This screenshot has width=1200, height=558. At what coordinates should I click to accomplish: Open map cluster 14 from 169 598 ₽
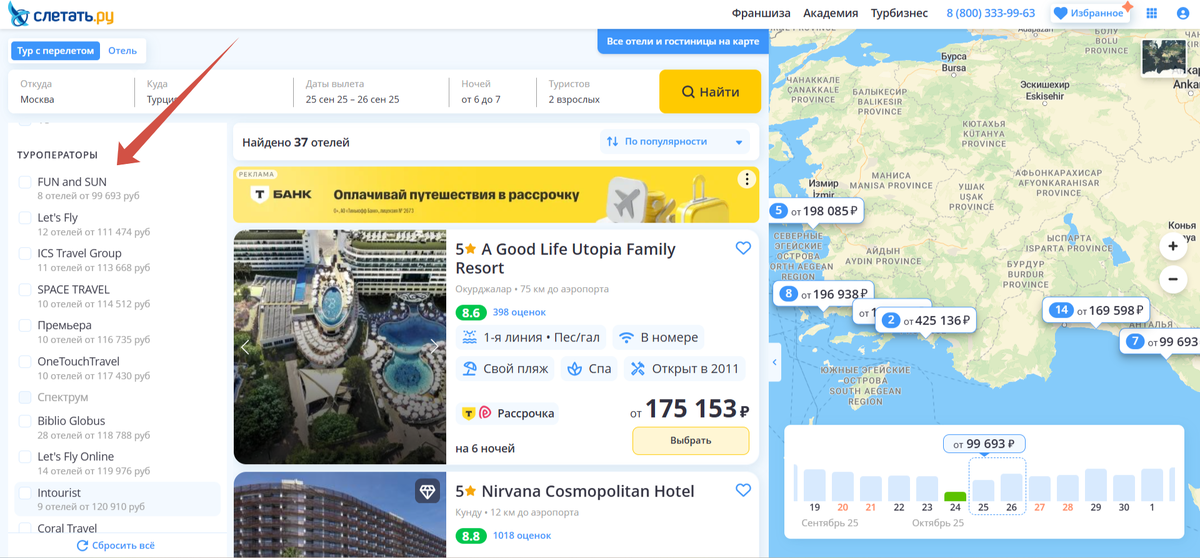point(1095,310)
